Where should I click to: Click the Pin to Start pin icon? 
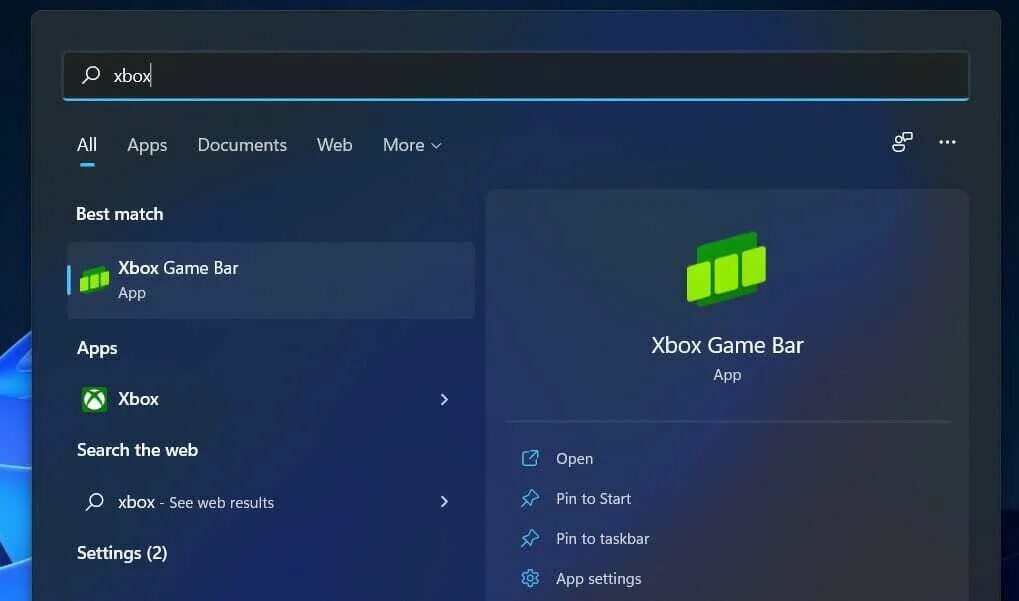click(530, 498)
